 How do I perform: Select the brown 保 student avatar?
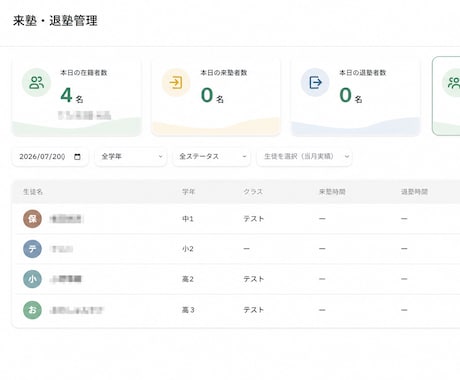coord(32,219)
